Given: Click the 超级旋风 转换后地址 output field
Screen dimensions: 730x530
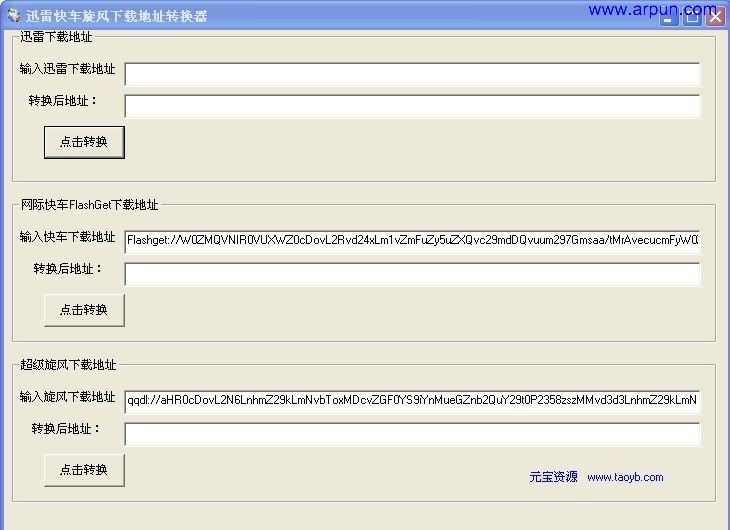Looking at the screenshot, I should (x=412, y=434).
